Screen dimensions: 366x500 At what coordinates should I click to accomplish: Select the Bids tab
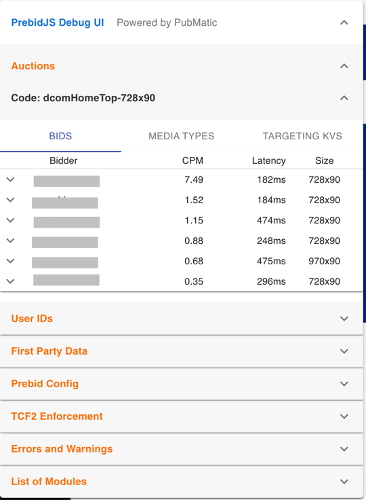pos(60,136)
